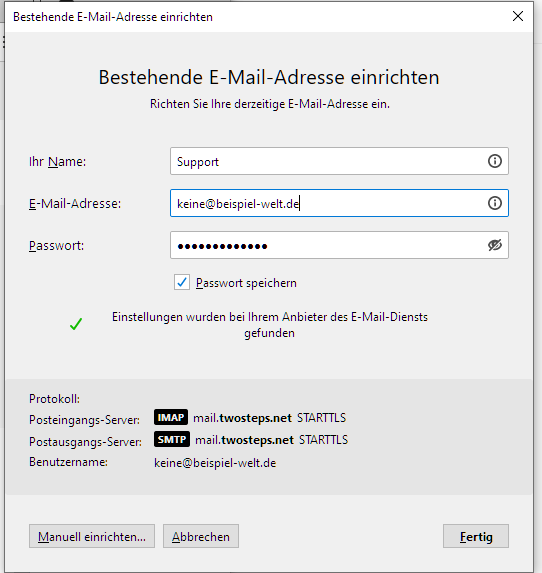Click into the E-Mail-Adresse input field
The width and height of the screenshot is (542, 573).
coord(339,203)
